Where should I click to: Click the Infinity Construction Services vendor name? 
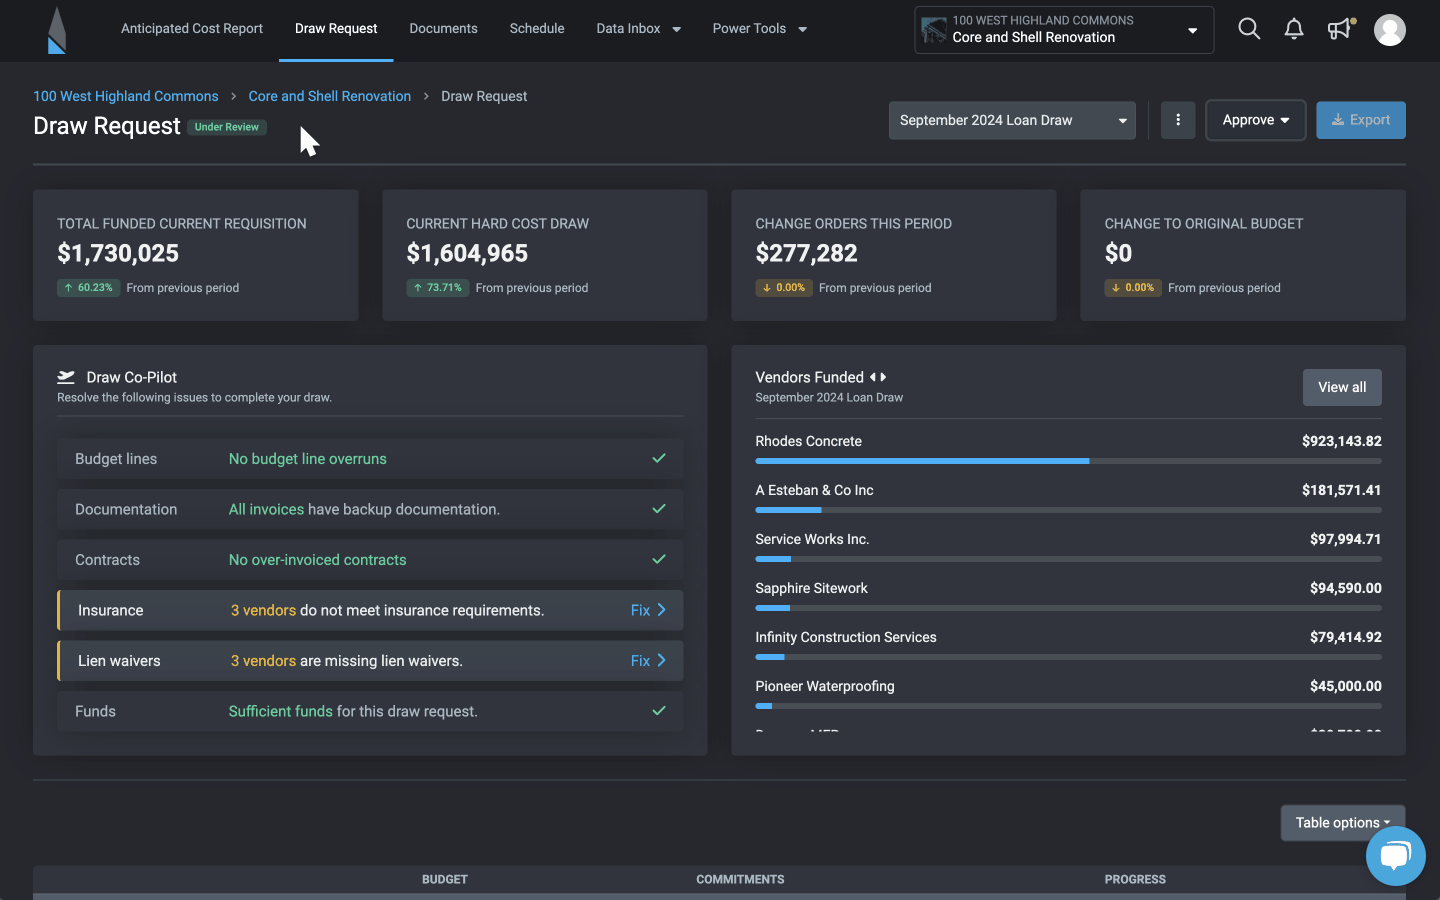[846, 637]
